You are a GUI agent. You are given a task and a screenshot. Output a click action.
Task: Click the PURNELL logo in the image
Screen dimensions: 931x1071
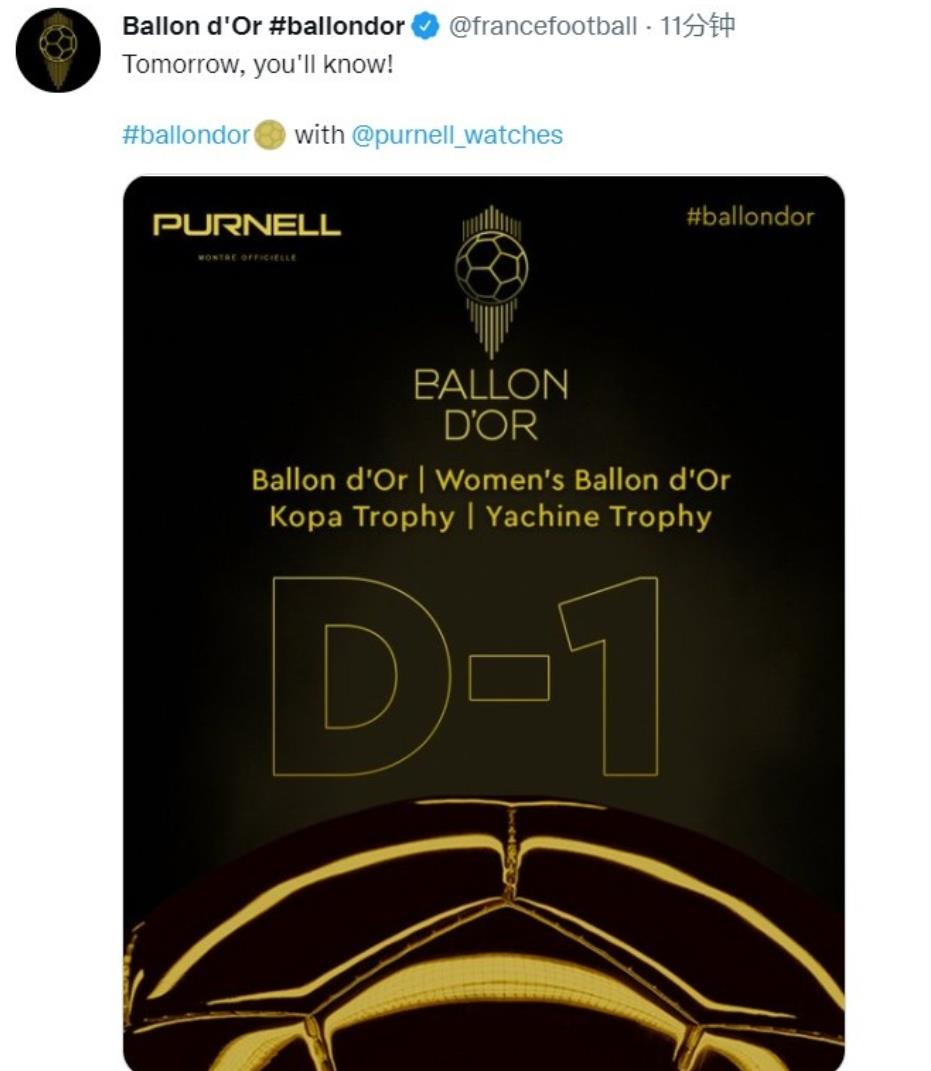tap(247, 225)
